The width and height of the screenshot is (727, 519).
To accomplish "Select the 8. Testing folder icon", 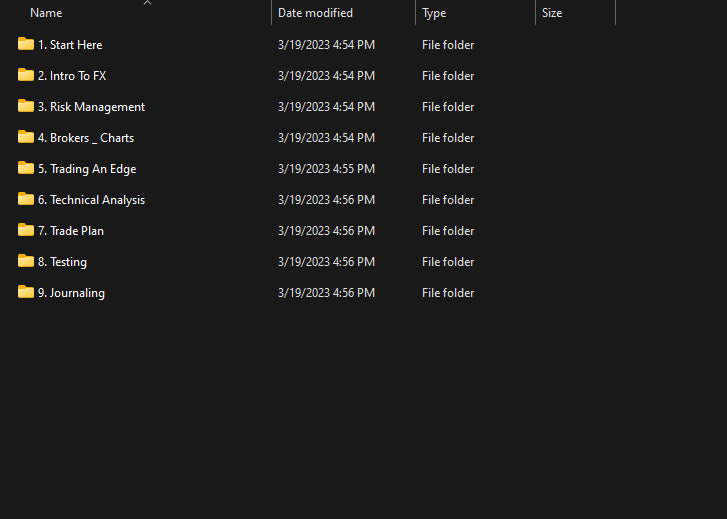I will (x=26, y=261).
